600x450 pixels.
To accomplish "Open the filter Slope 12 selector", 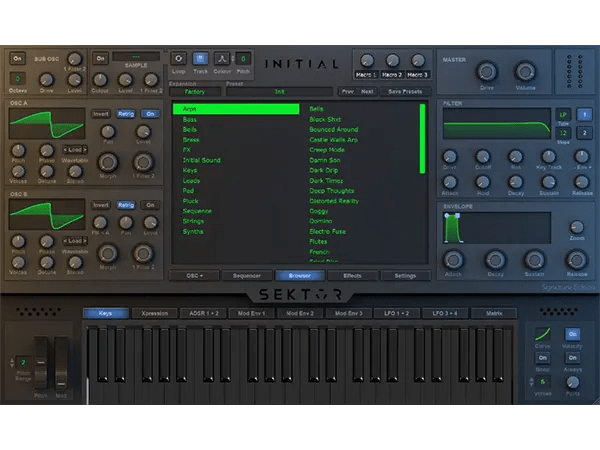I will tap(563, 133).
